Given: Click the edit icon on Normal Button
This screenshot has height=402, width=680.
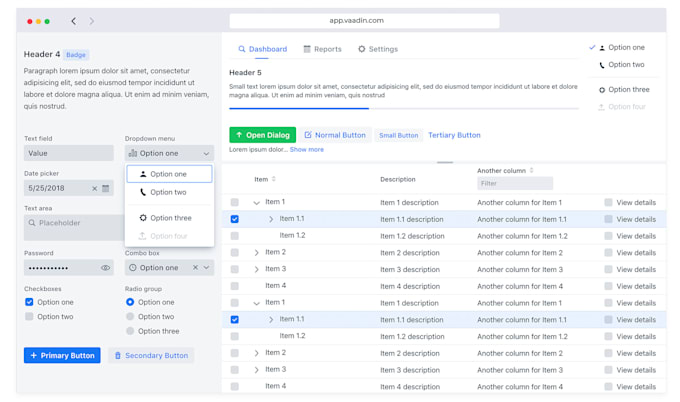Looking at the screenshot, I should (308, 135).
